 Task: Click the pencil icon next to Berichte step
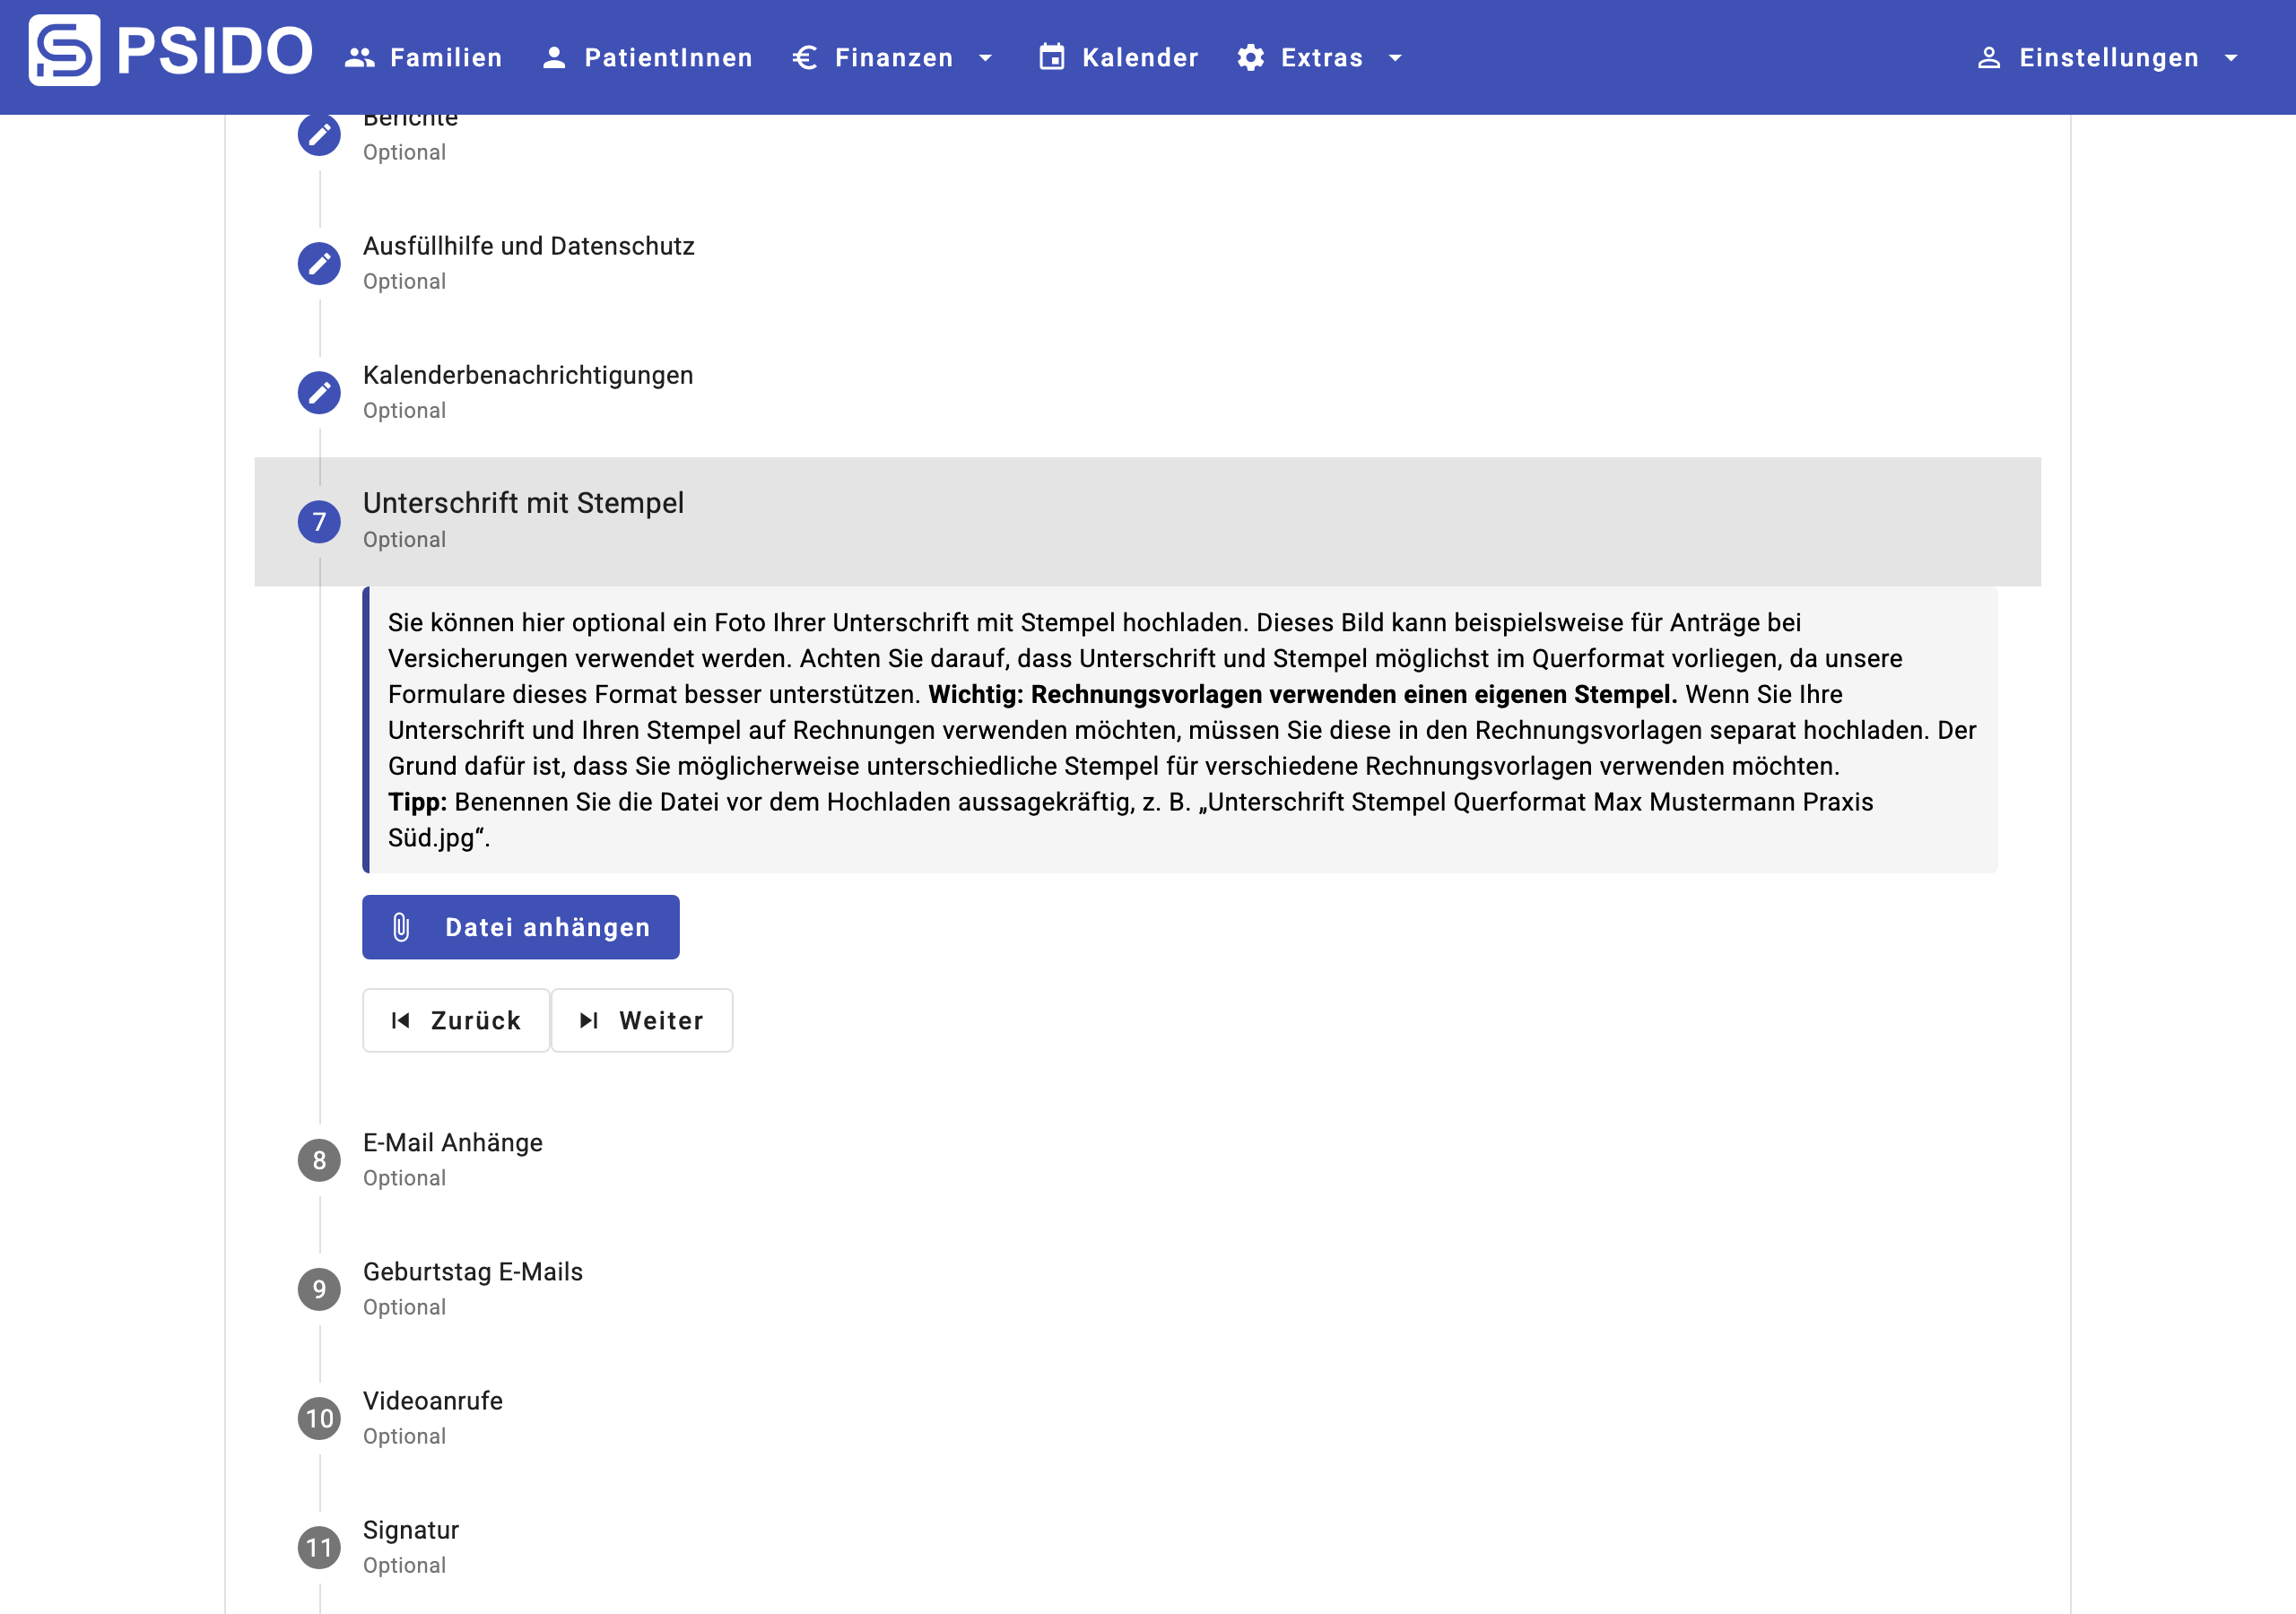pyautogui.click(x=319, y=135)
